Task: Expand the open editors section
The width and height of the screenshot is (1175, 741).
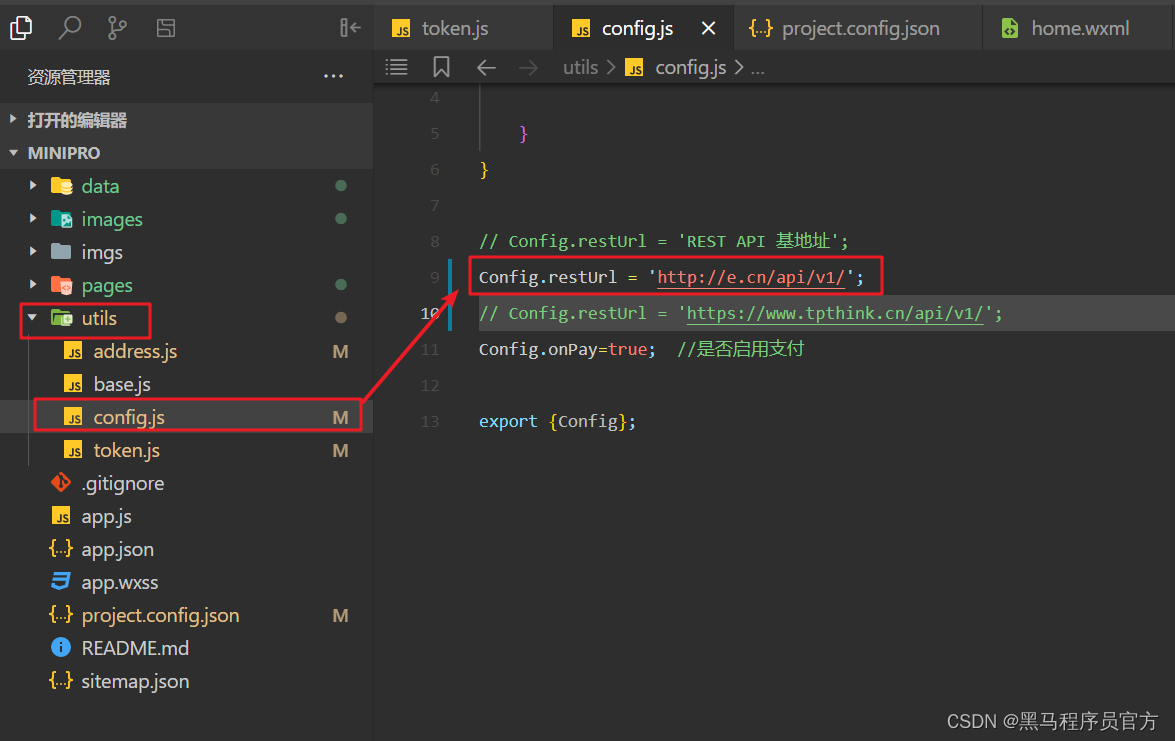Action: point(187,120)
